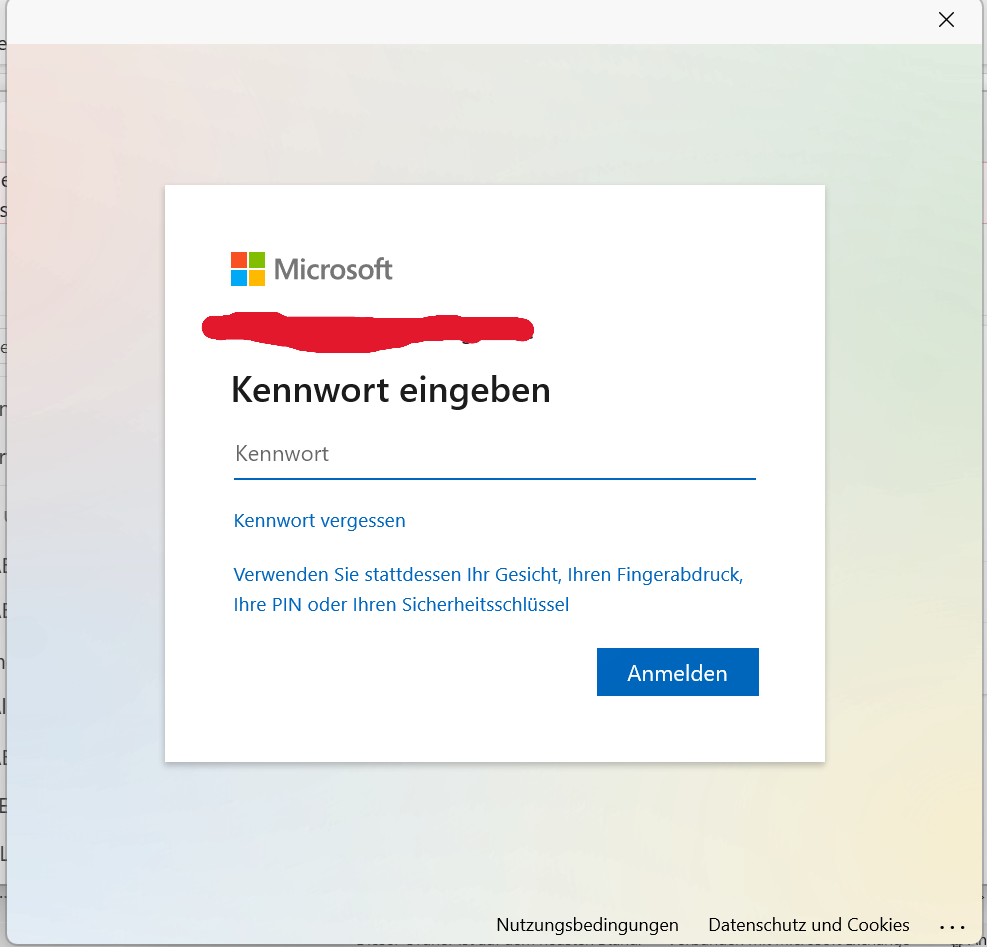The height and width of the screenshot is (947, 987).
Task: Focus the Kennwort password input field
Action: pos(494,454)
